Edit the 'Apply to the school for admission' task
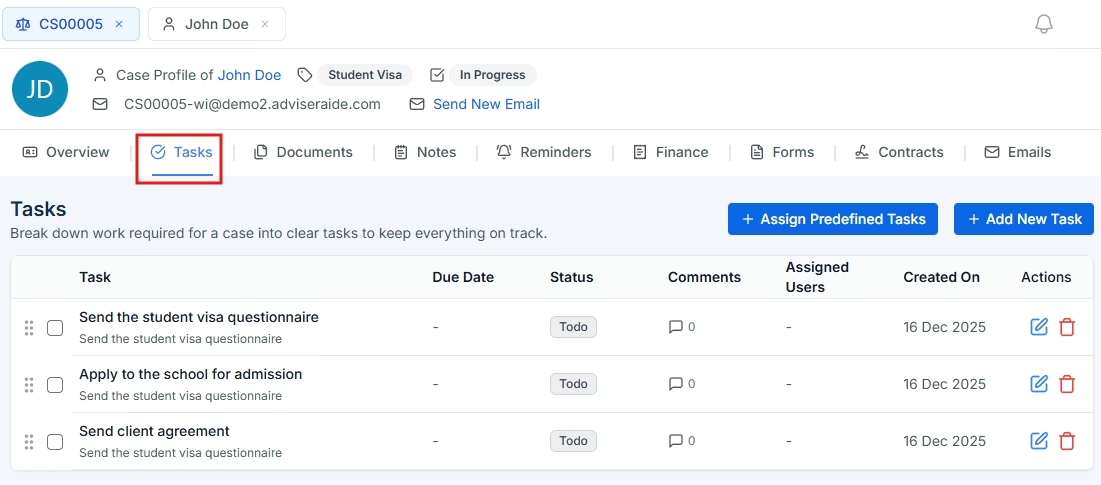The height and width of the screenshot is (485, 1101). coord(1039,384)
